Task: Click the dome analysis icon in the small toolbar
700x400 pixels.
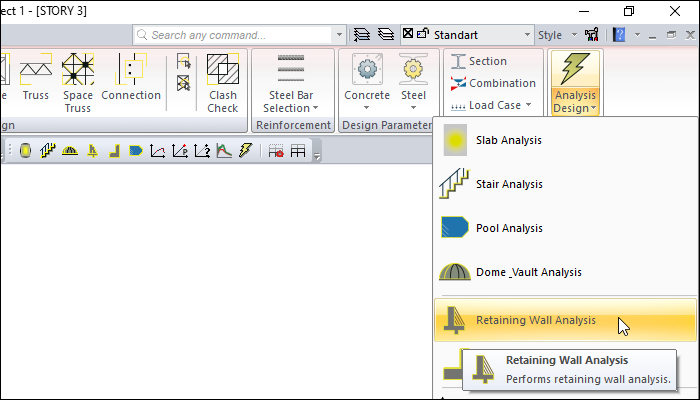Action: [70, 151]
